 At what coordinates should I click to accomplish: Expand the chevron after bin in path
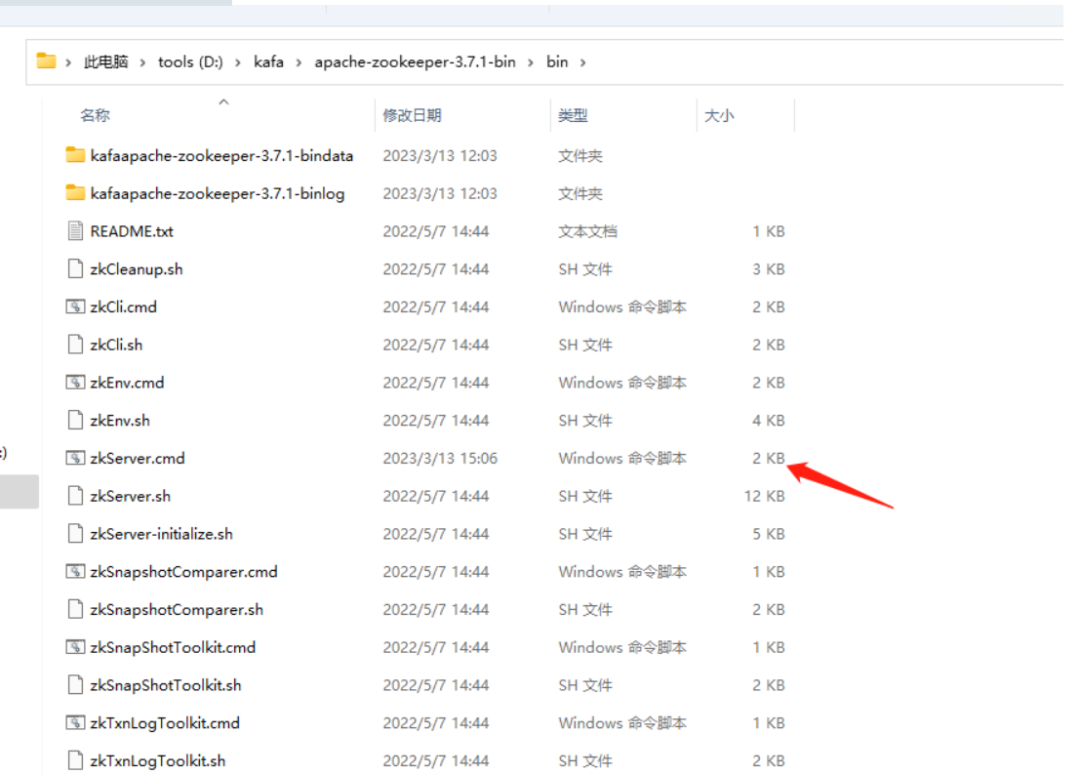click(583, 63)
